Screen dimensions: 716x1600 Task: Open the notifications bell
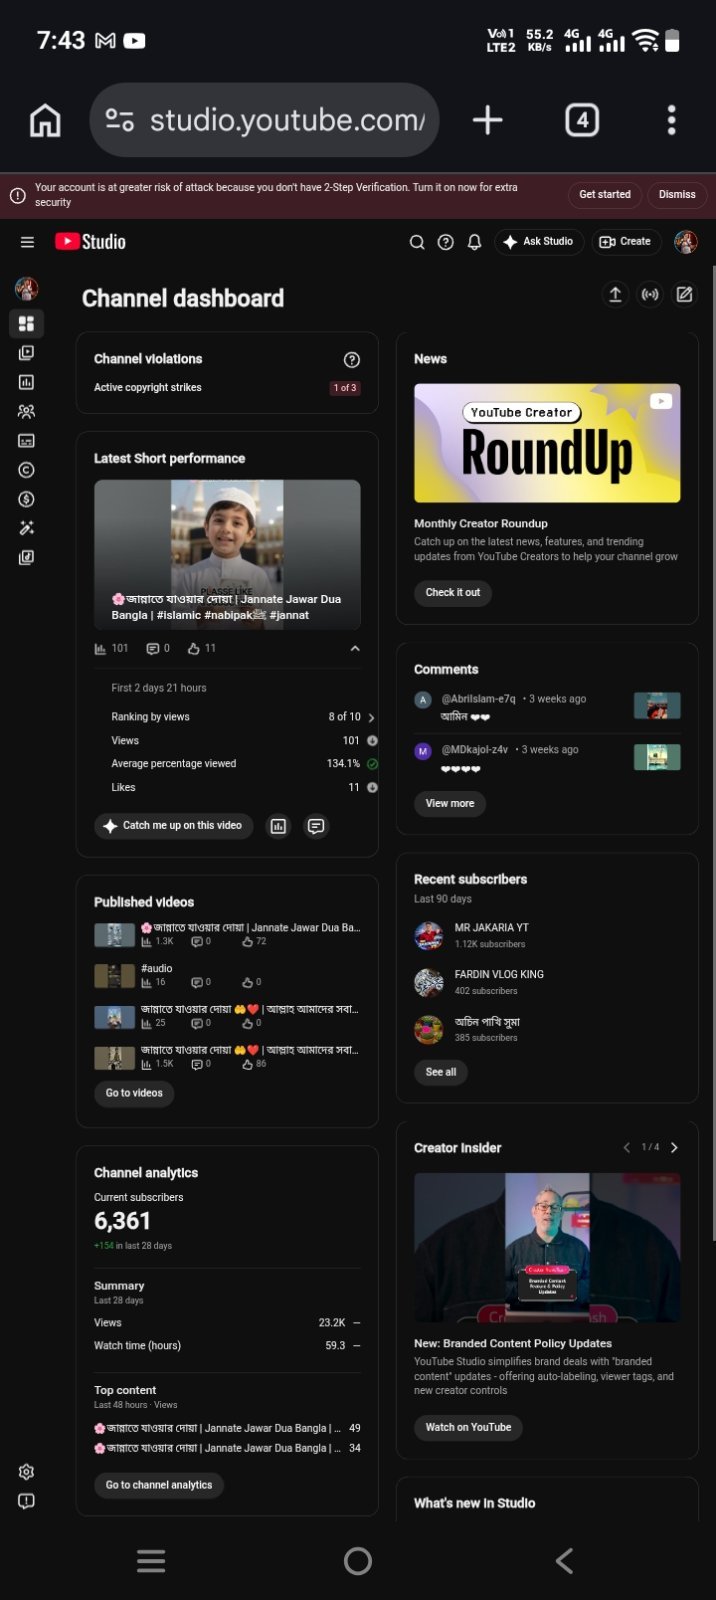tap(475, 242)
